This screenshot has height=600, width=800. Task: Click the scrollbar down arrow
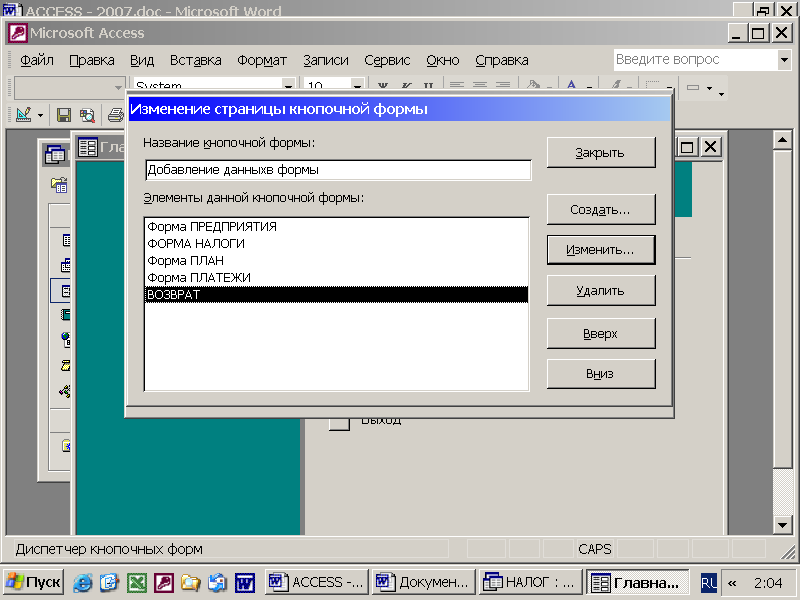coord(782,524)
